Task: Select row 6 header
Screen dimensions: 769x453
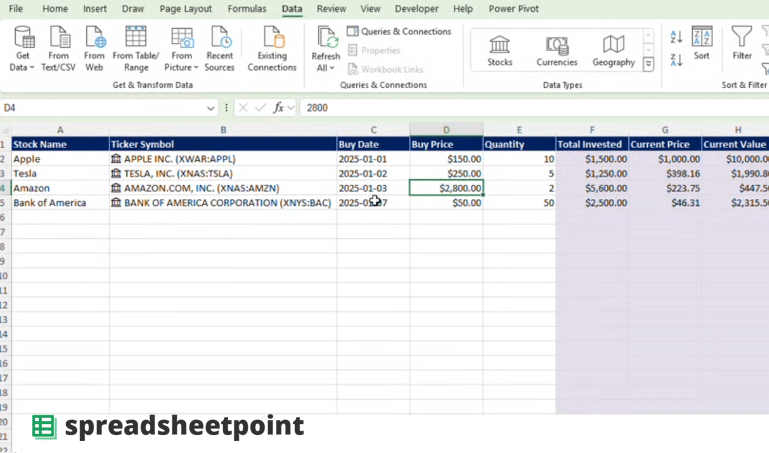Action: tap(3, 217)
